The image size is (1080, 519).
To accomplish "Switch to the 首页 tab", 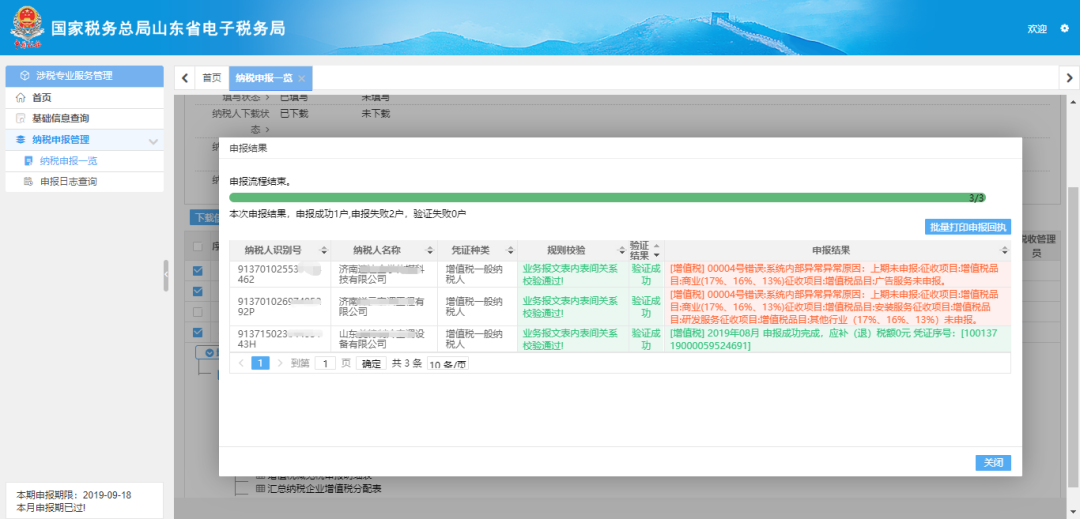I will point(211,78).
